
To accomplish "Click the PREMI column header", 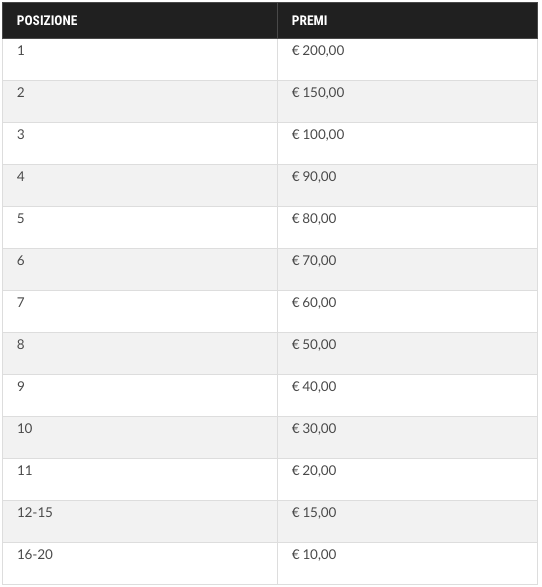I will tap(408, 20).
